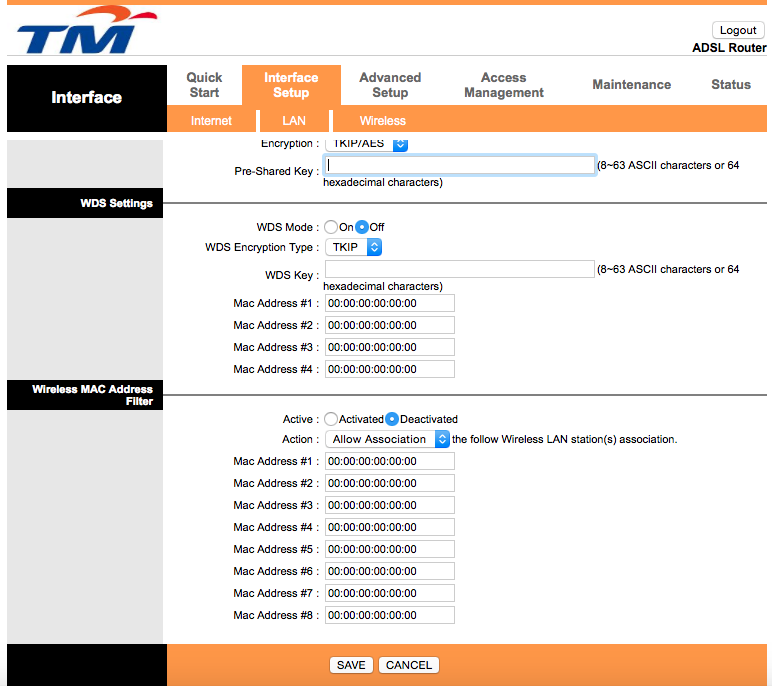Open the Status tab

coord(731,85)
